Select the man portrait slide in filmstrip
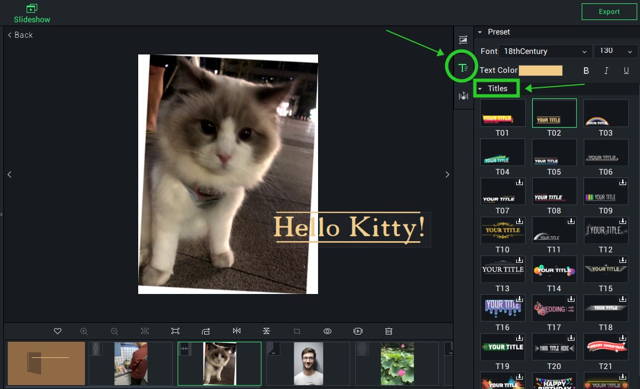640x389 pixels. (308, 363)
